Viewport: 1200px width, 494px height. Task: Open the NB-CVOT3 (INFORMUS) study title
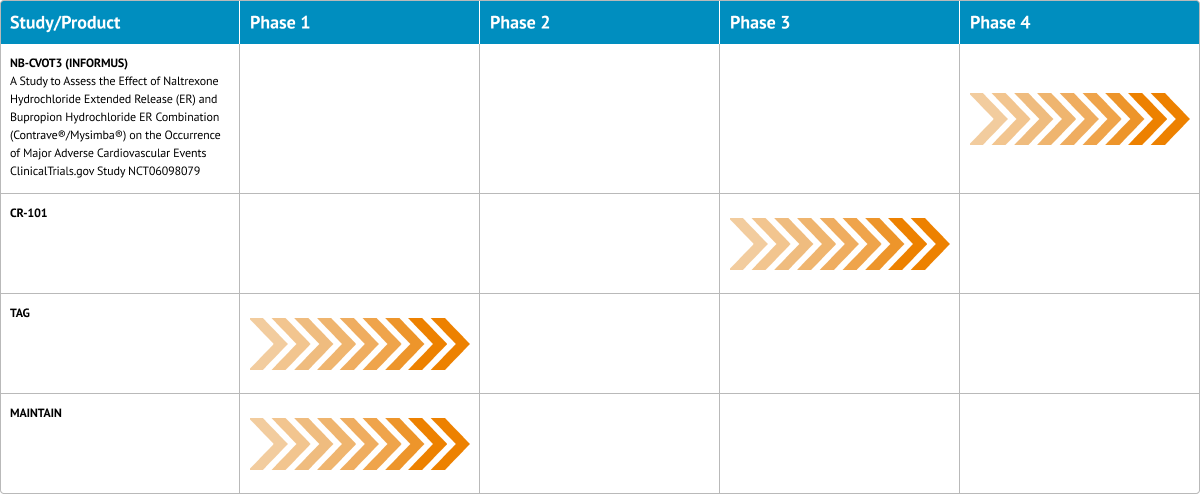[x=68, y=63]
